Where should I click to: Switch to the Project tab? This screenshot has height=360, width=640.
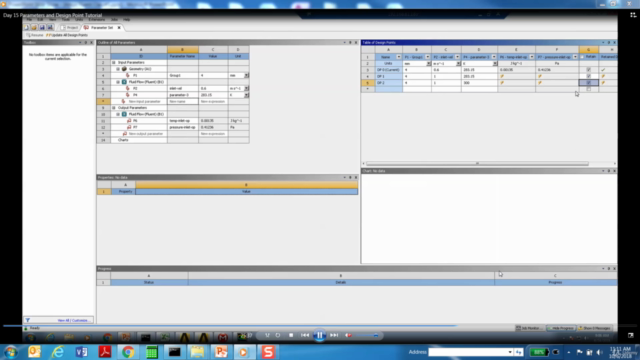tap(69, 27)
